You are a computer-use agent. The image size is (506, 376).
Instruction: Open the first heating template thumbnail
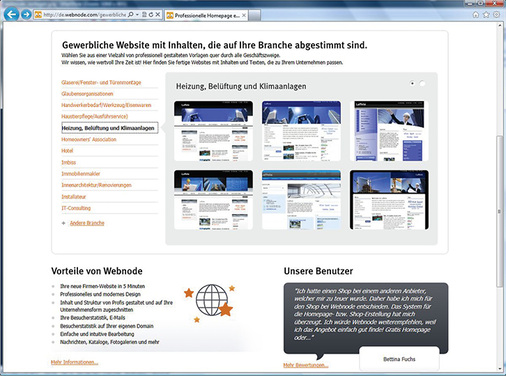pos(213,131)
